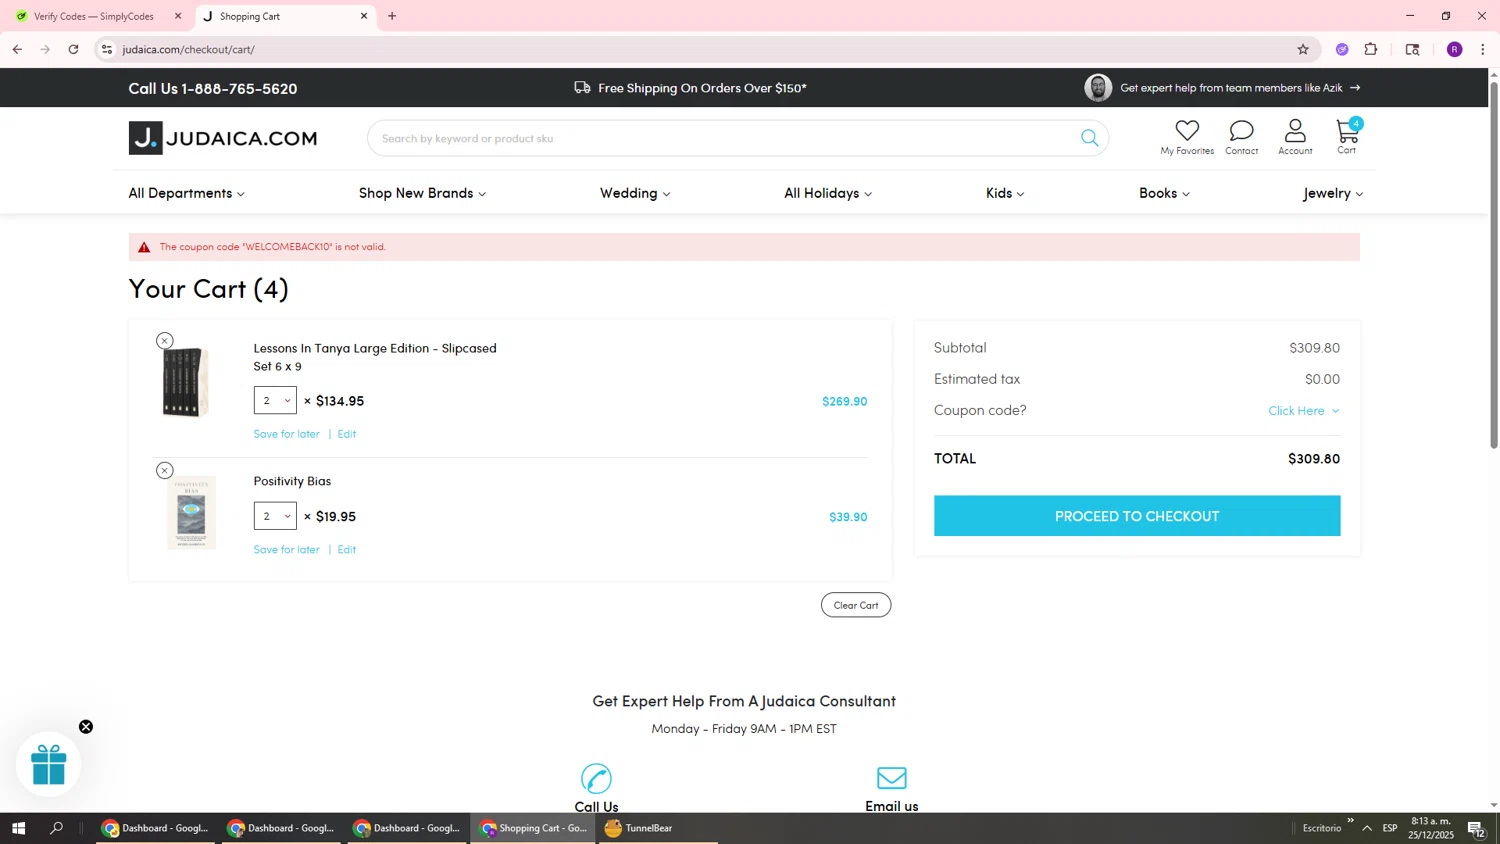Expand Wedding menu
Viewport: 1500px width, 844px height.
635,193
